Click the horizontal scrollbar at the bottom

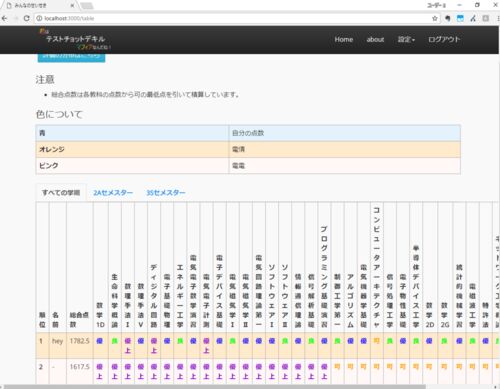tap(215, 387)
